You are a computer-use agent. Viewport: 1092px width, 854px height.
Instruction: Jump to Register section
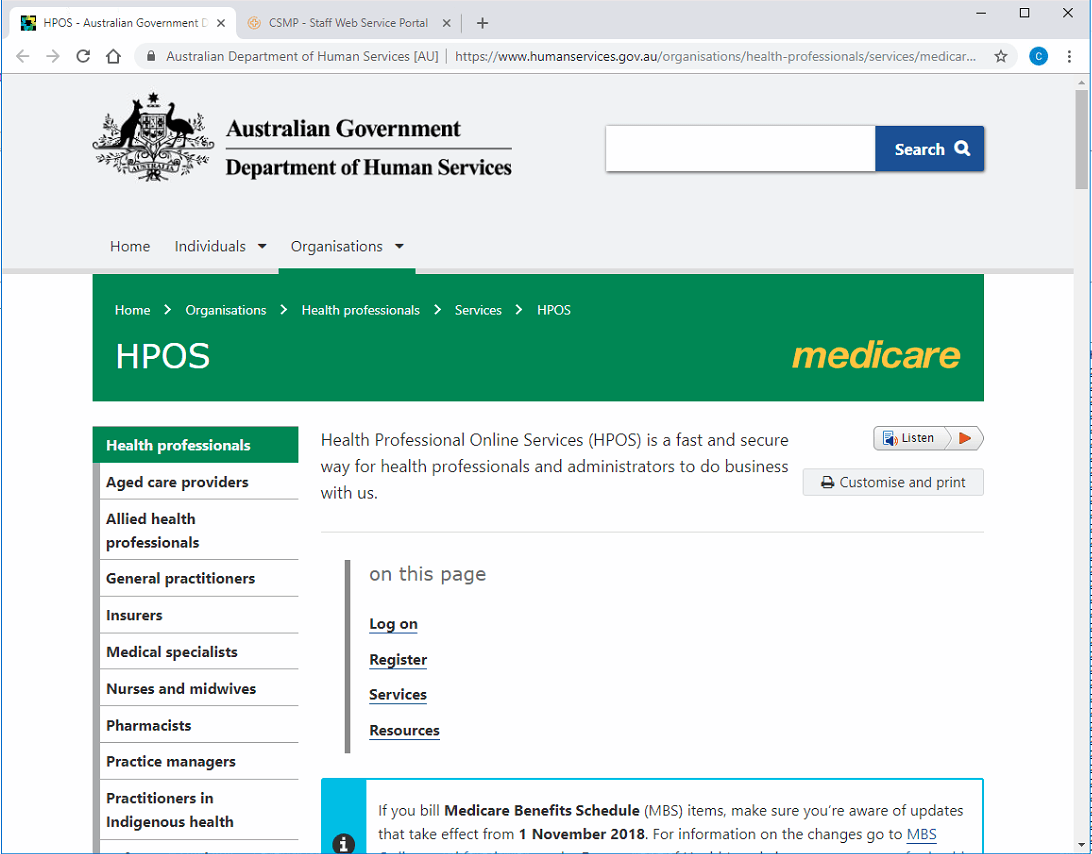398,660
